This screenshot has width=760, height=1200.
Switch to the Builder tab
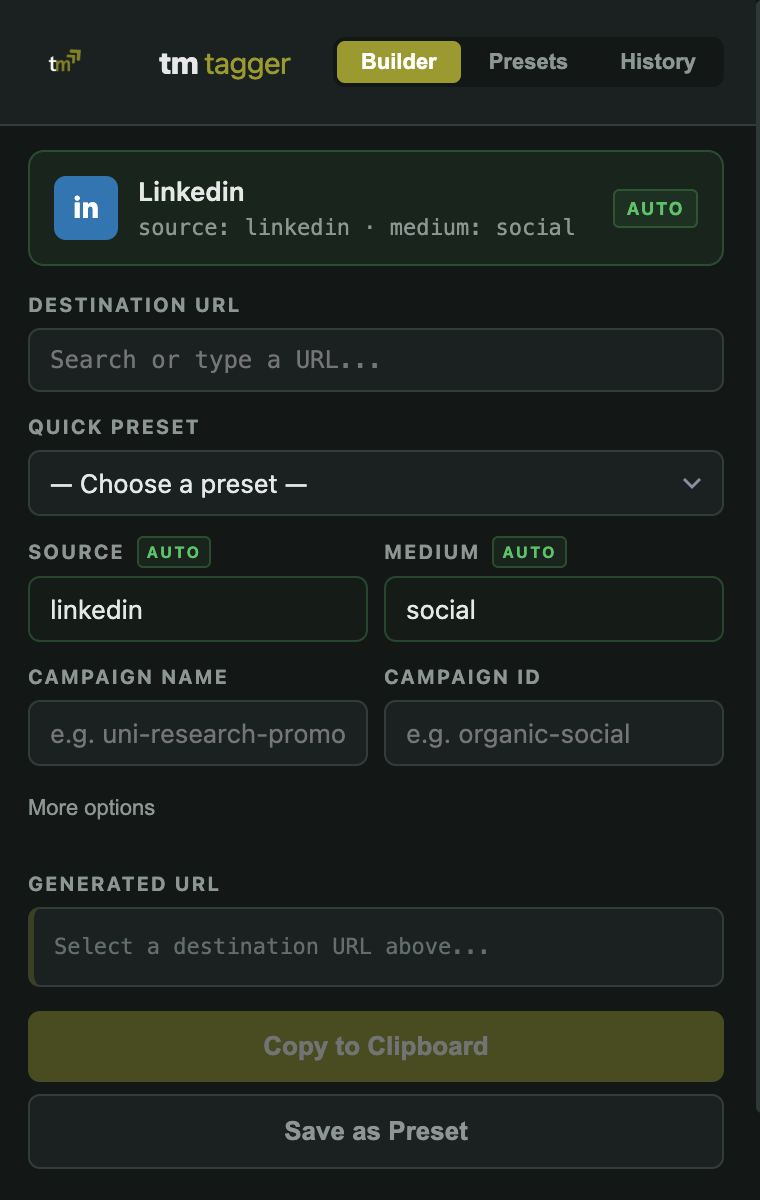(399, 62)
